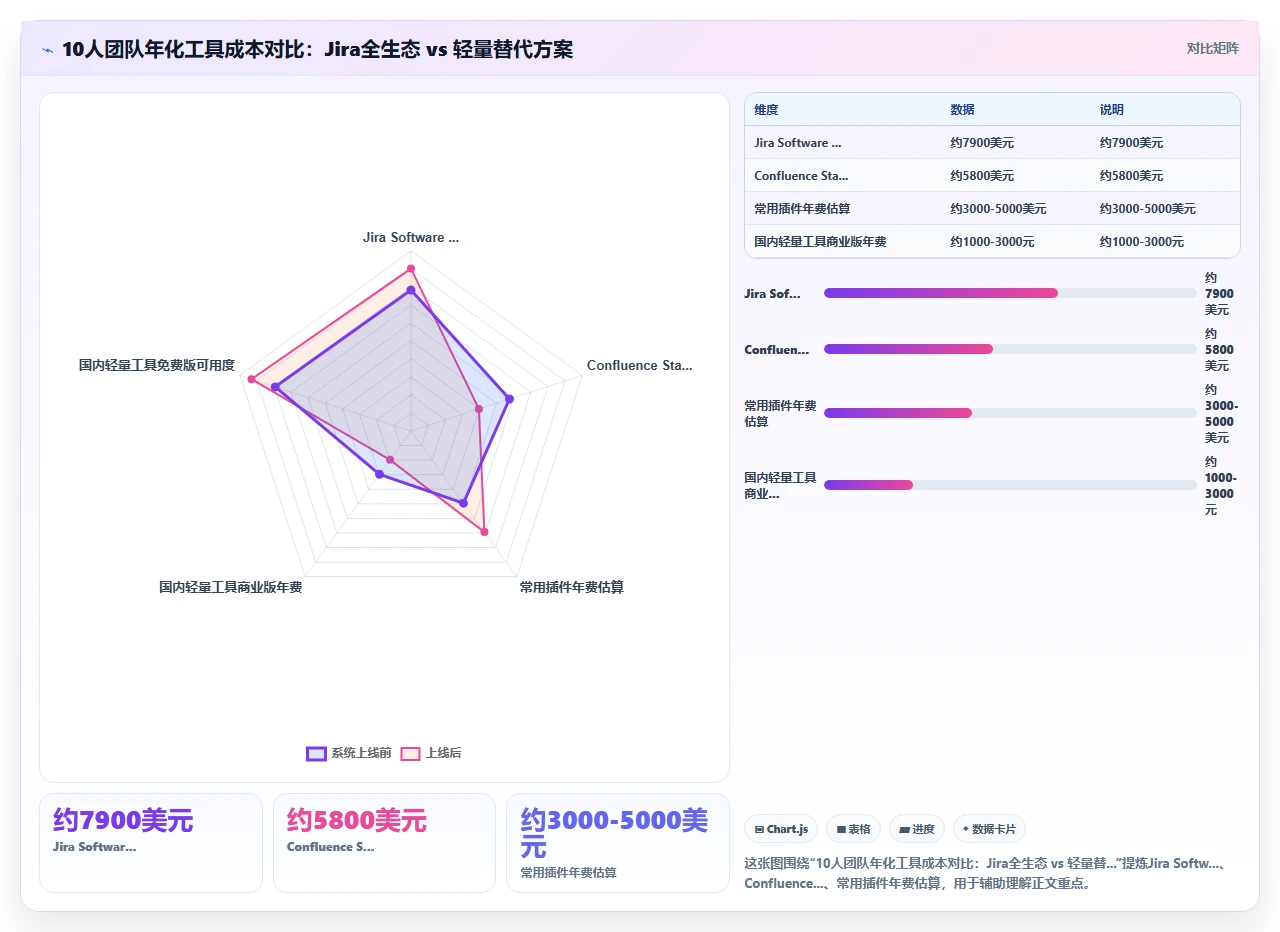Select 国内轻量工具商业版年费 in the table's 维度 column
Image resolution: width=1280 pixels, height=932 pixels.
pyautogui.click(x=820, y=242)
